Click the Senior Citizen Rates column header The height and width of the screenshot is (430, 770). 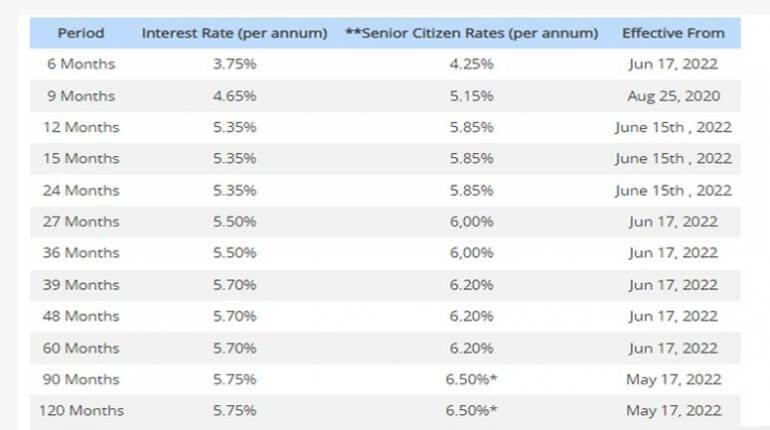(471, 33)
